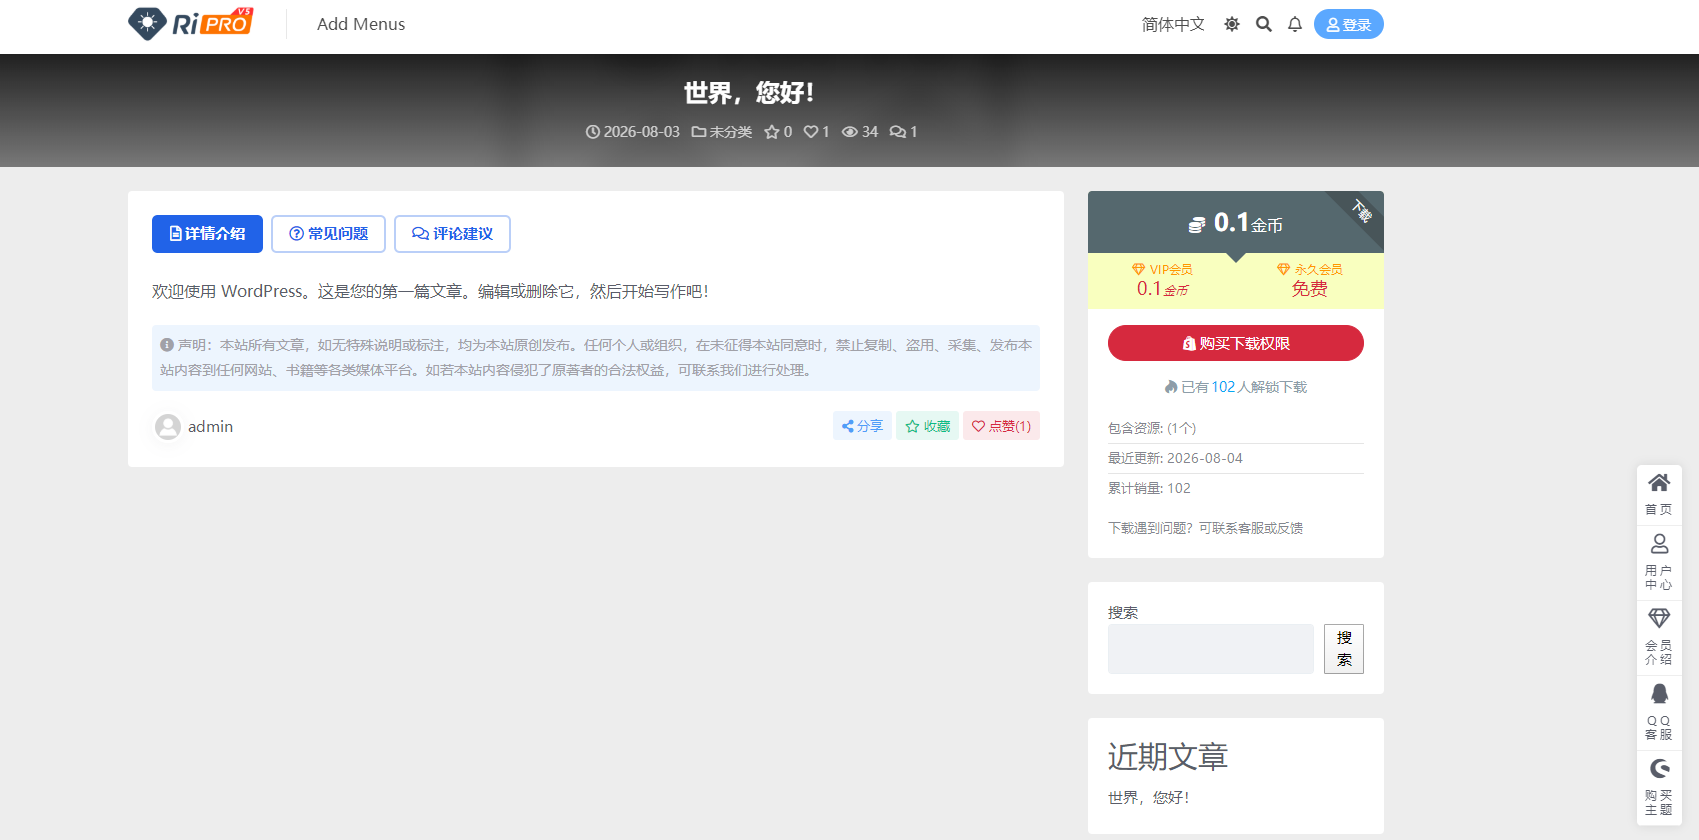This screenshot has height=840, width=1699.
Task: Toggle dark mode sun icon
Action: click(1232, 24)
